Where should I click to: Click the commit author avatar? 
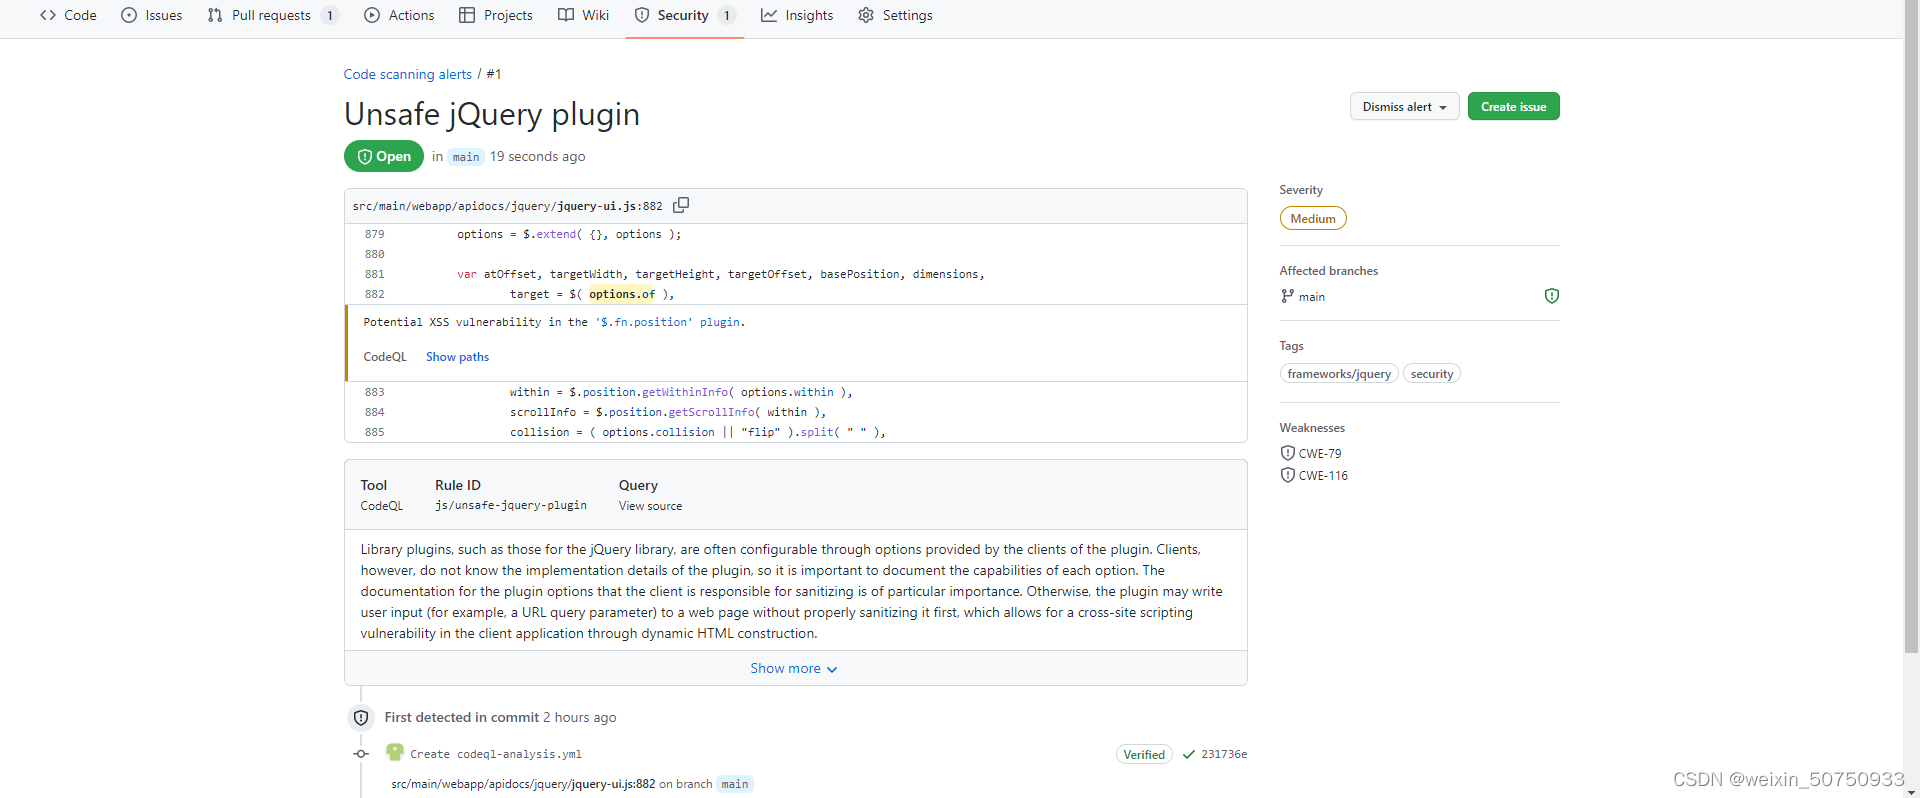[395, 752]
